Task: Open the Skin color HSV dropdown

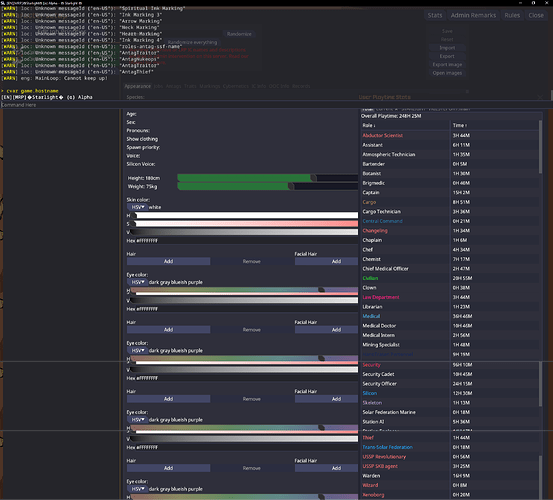Action: (x=137, y=207)
